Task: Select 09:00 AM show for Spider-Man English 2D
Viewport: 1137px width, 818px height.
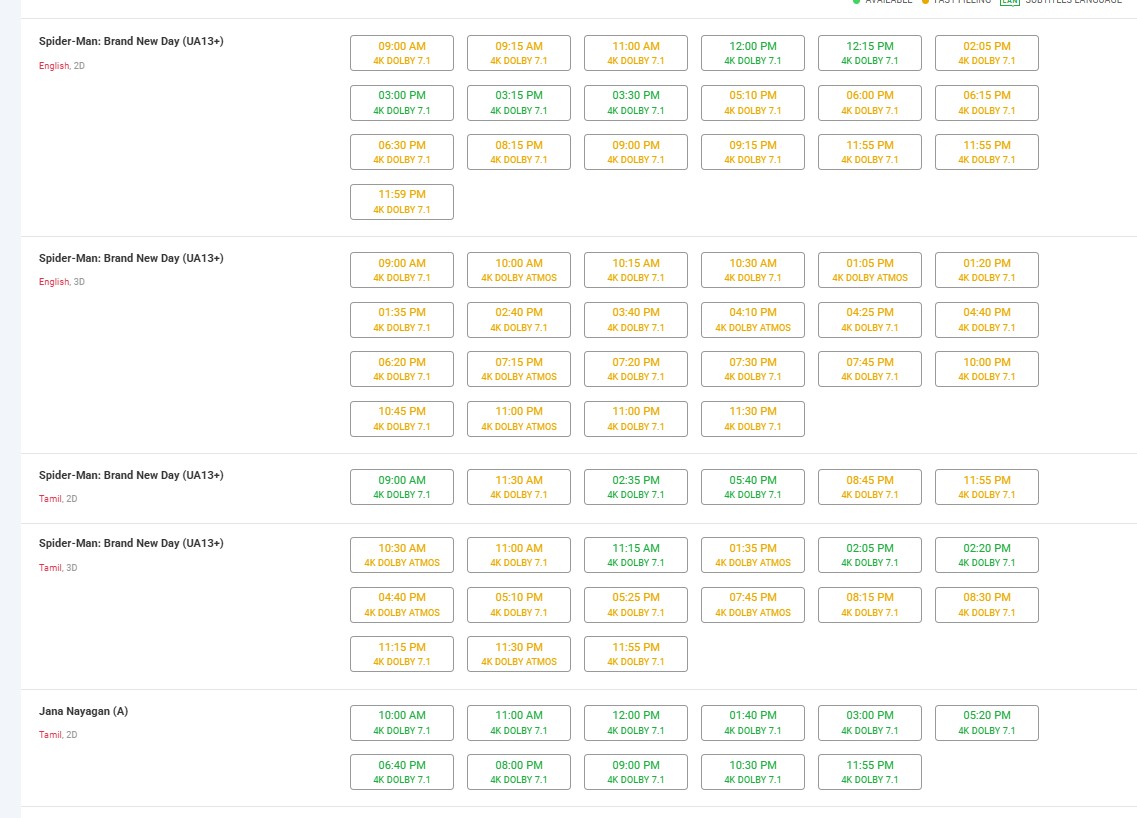Action: click(x=402, y=53)
